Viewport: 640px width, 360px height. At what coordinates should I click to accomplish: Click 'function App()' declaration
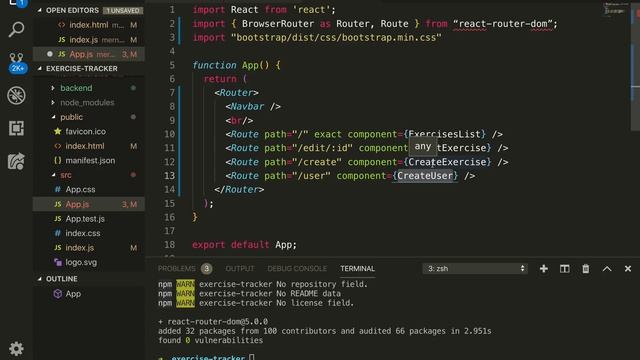tap(236, 65)
